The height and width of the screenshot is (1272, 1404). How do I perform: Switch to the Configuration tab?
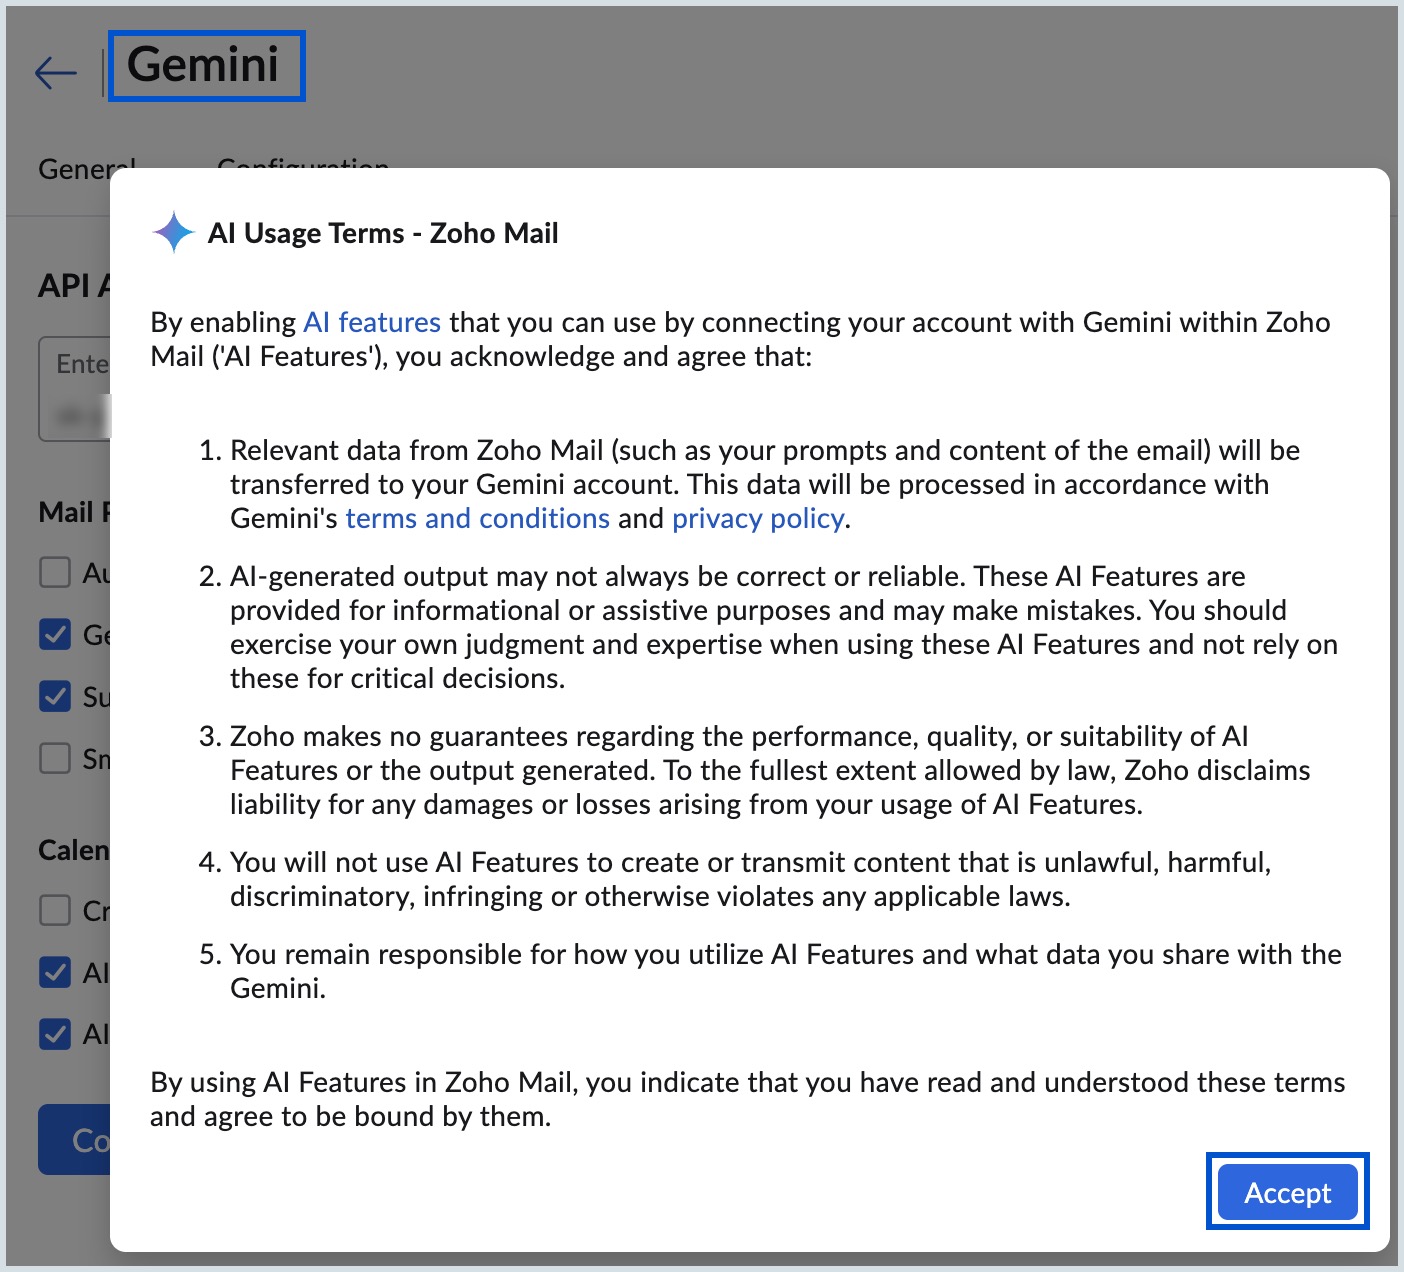coord(303,168)
